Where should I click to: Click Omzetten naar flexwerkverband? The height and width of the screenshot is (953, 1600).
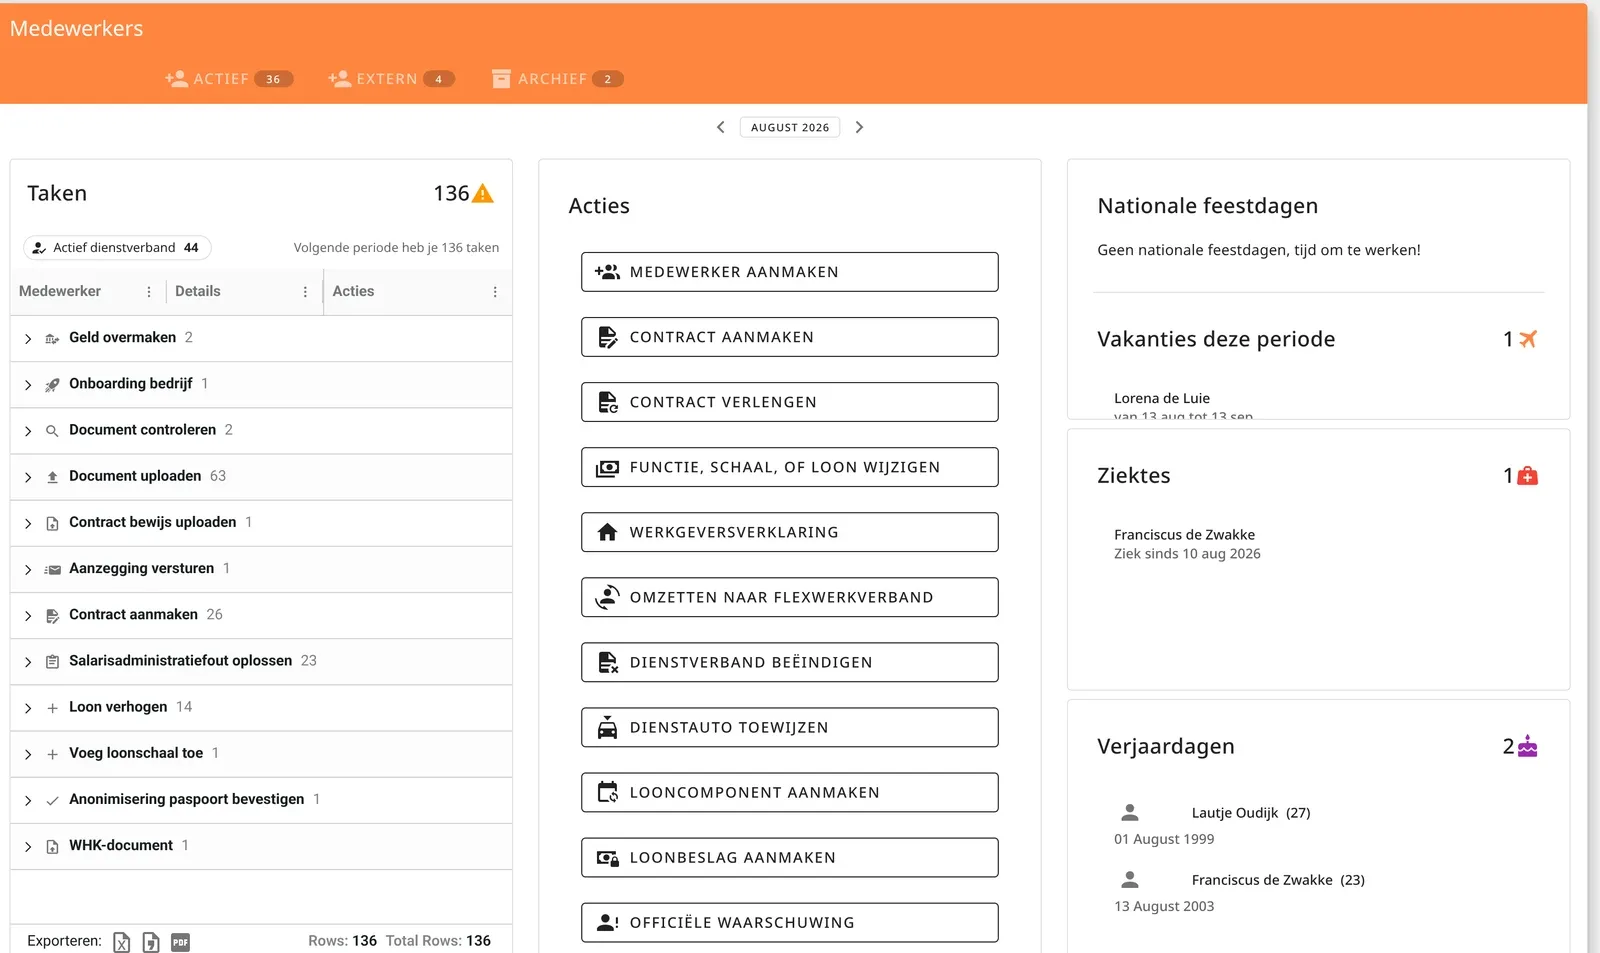point(790,597)
